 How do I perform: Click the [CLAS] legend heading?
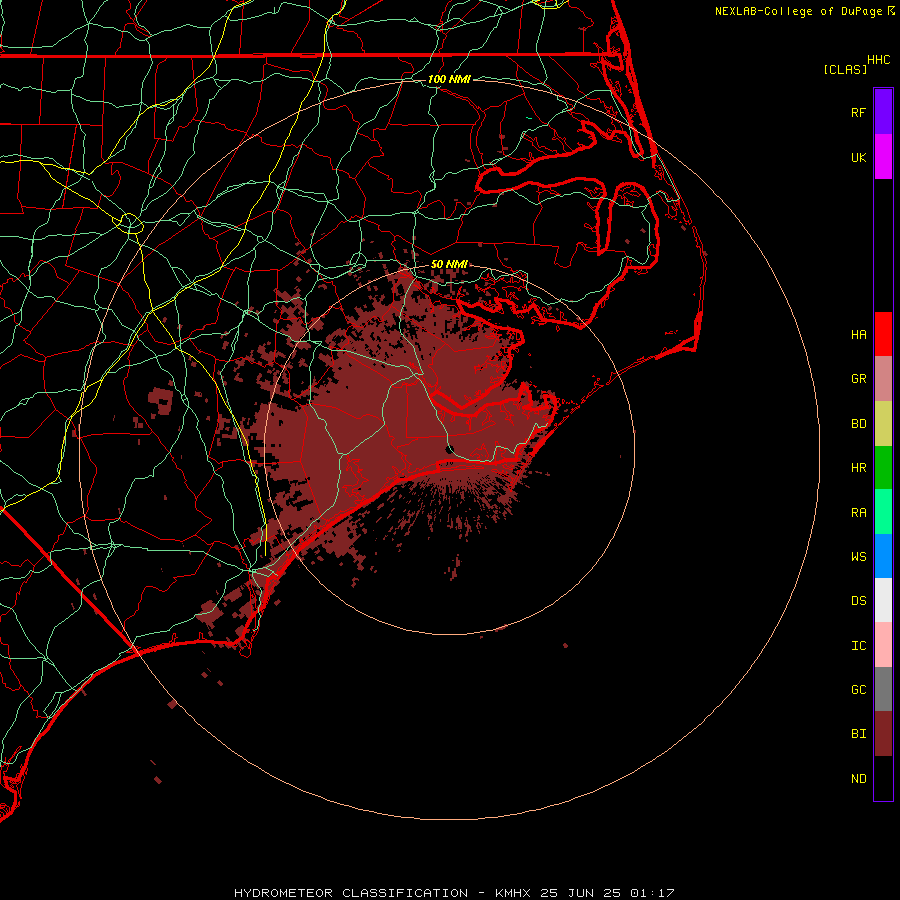coord(845,69)
